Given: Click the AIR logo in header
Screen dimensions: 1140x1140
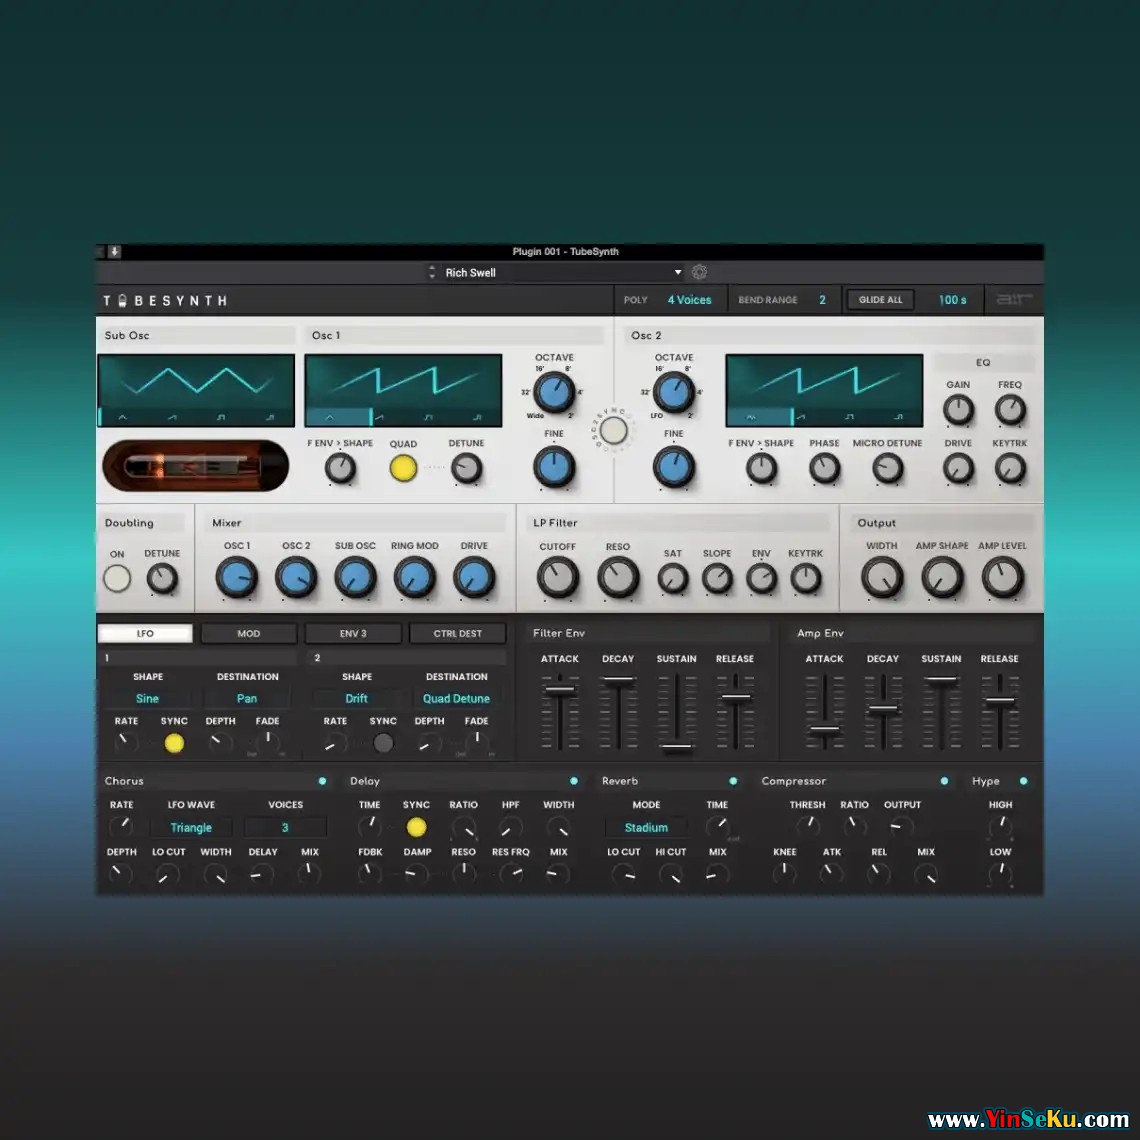Looking at the screenshot, I should pyautogui.click(x=1012, y=300).
